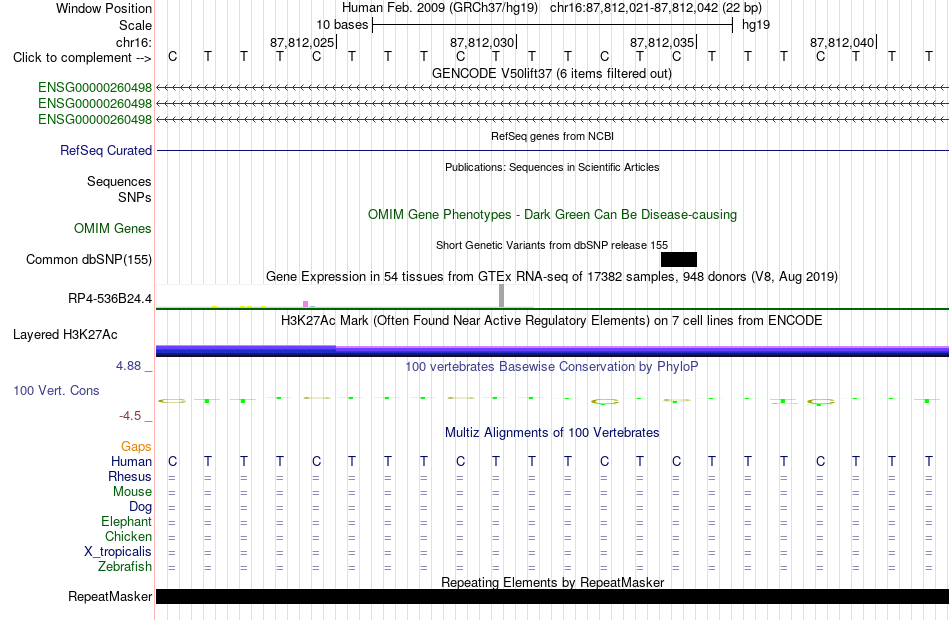
Task: Click the 'RepeatMasker' track label
Action: coord(110,596)
